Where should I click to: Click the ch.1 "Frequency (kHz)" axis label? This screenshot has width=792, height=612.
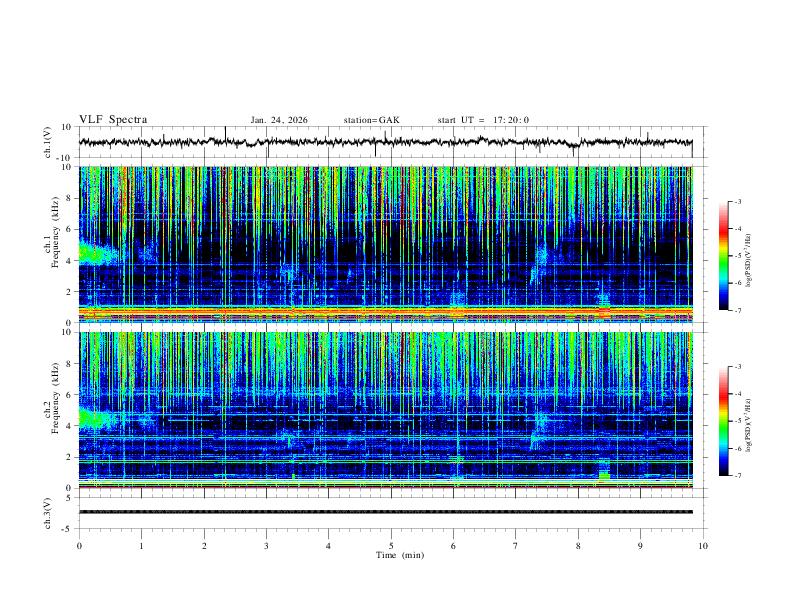coord(55,233)
